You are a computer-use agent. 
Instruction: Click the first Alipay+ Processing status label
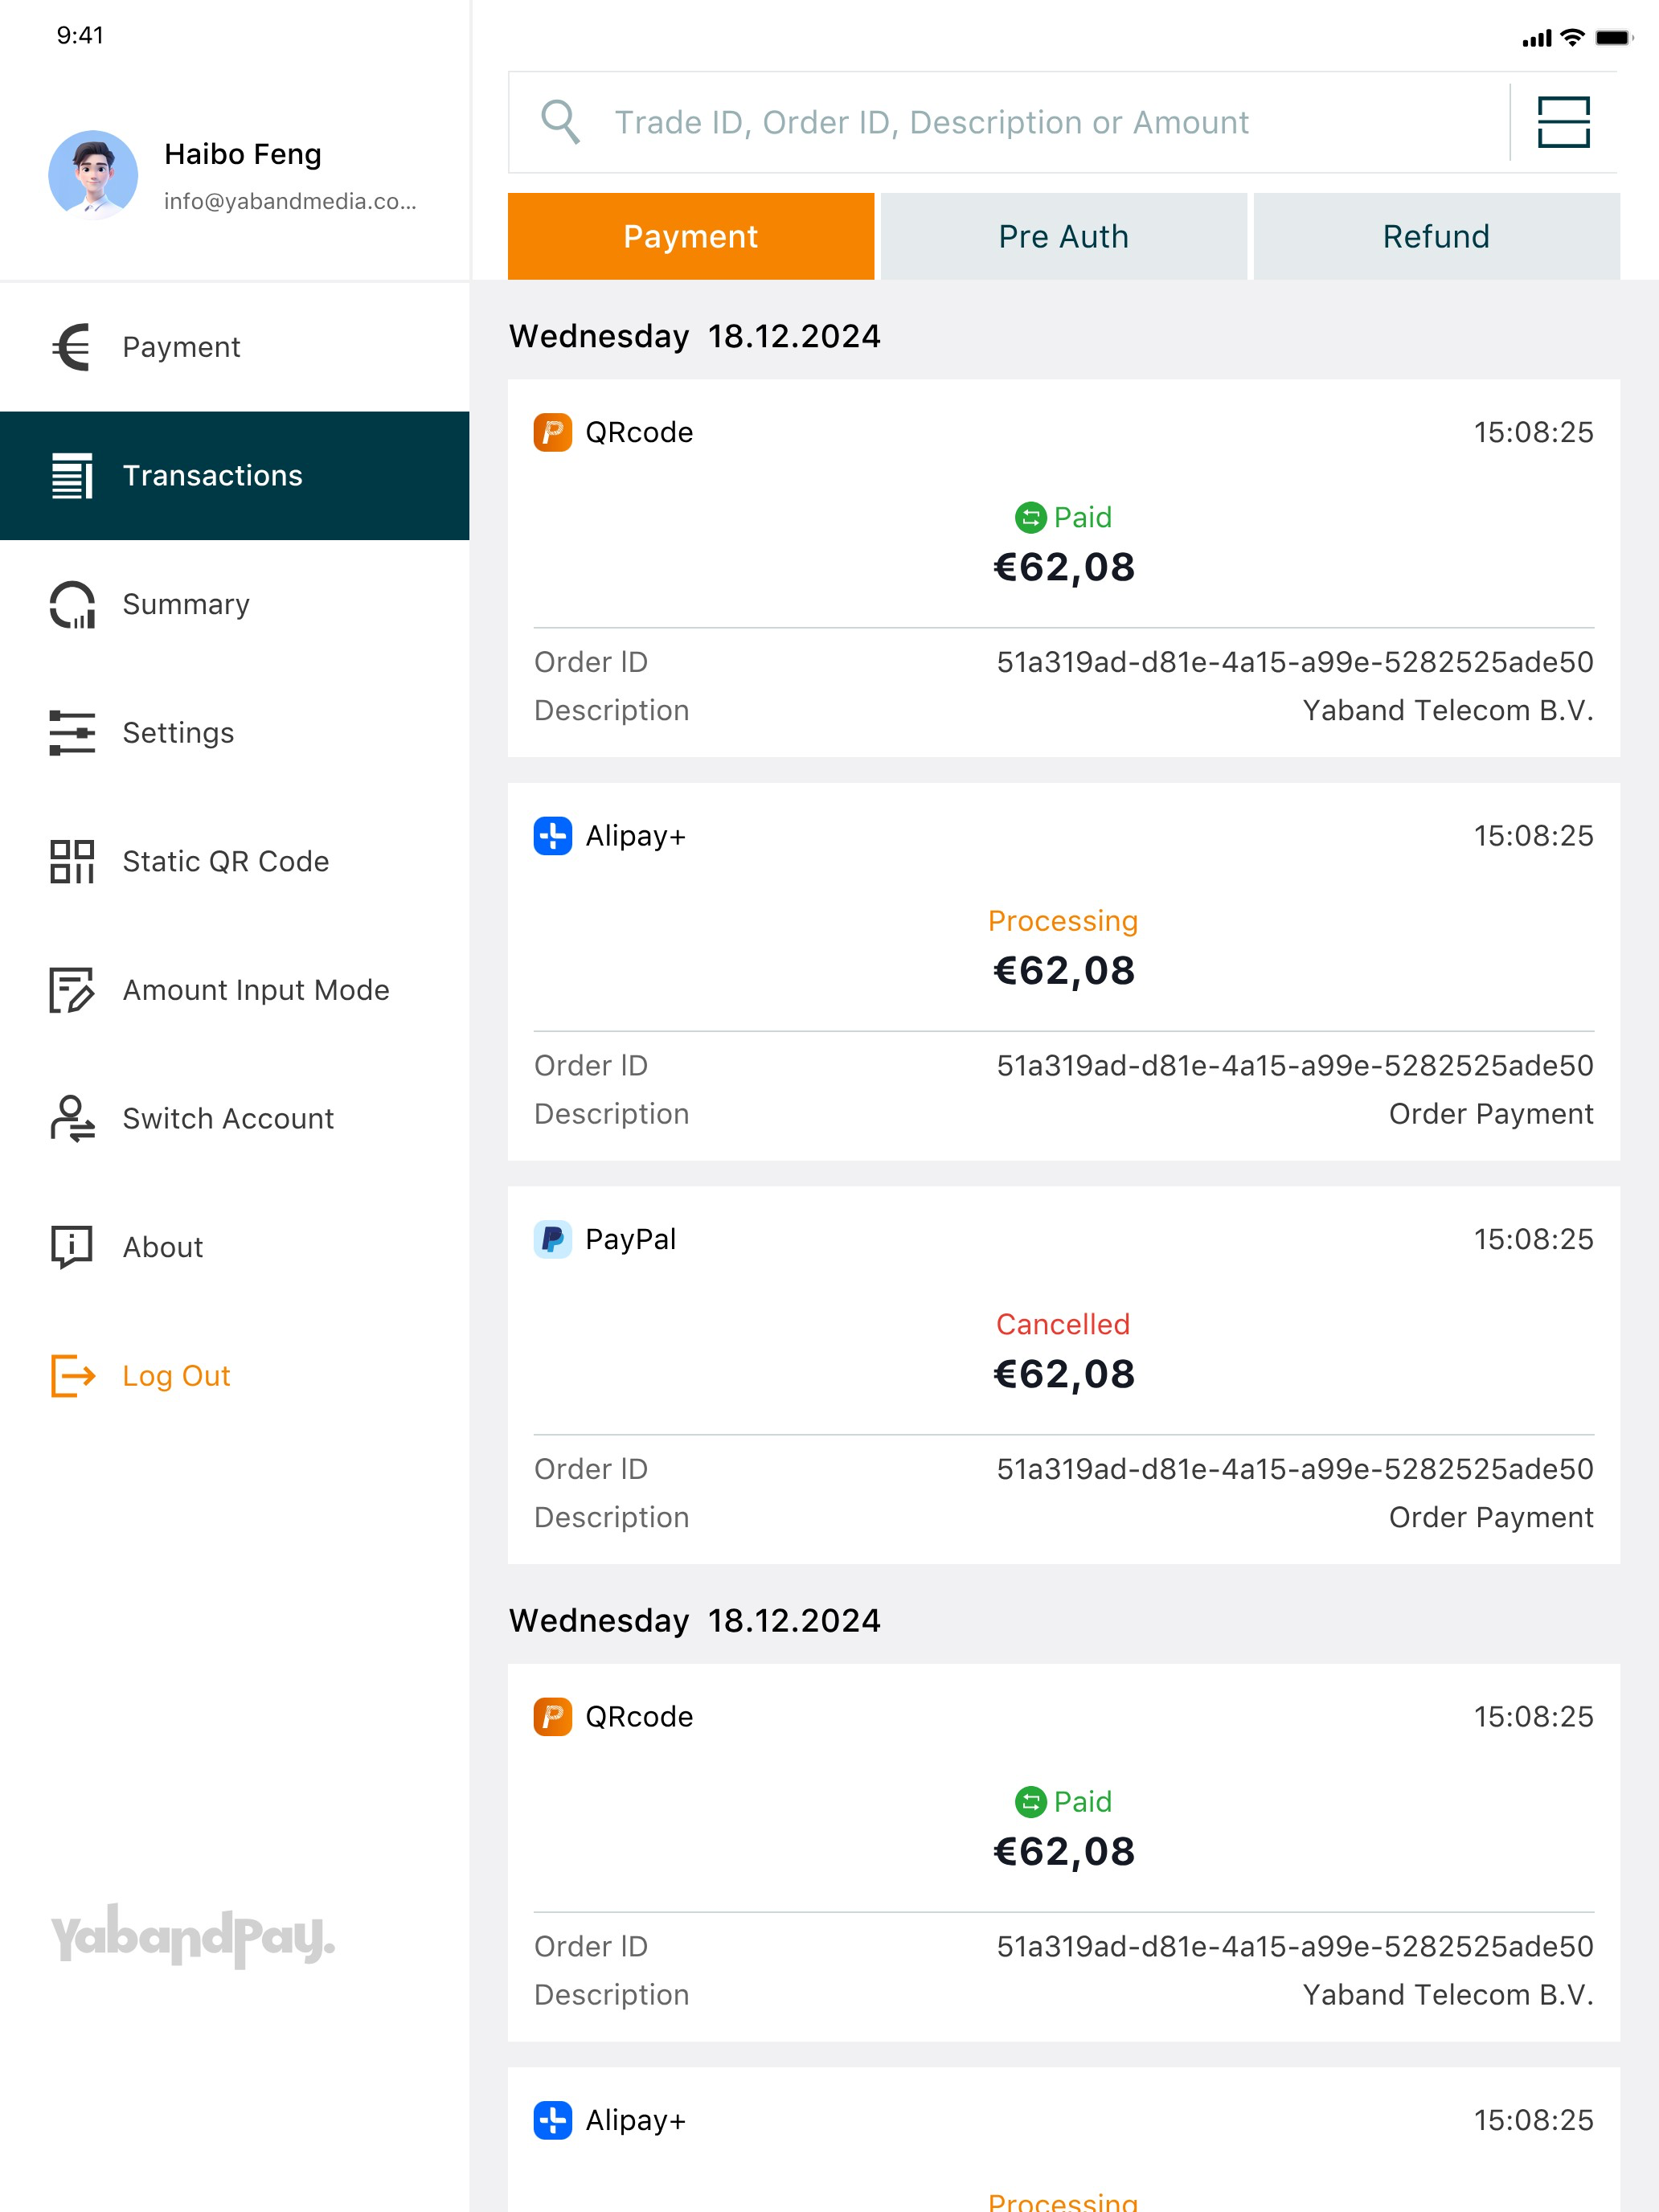coord(1063,921)
